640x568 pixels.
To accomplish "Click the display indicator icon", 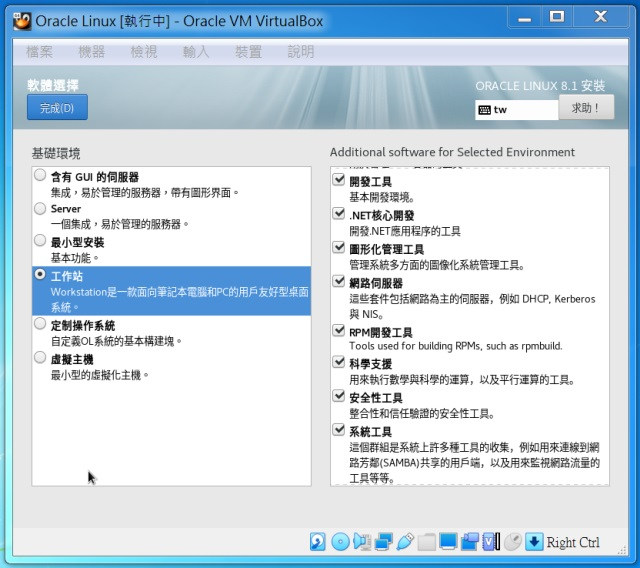I will tap(448, 542).
